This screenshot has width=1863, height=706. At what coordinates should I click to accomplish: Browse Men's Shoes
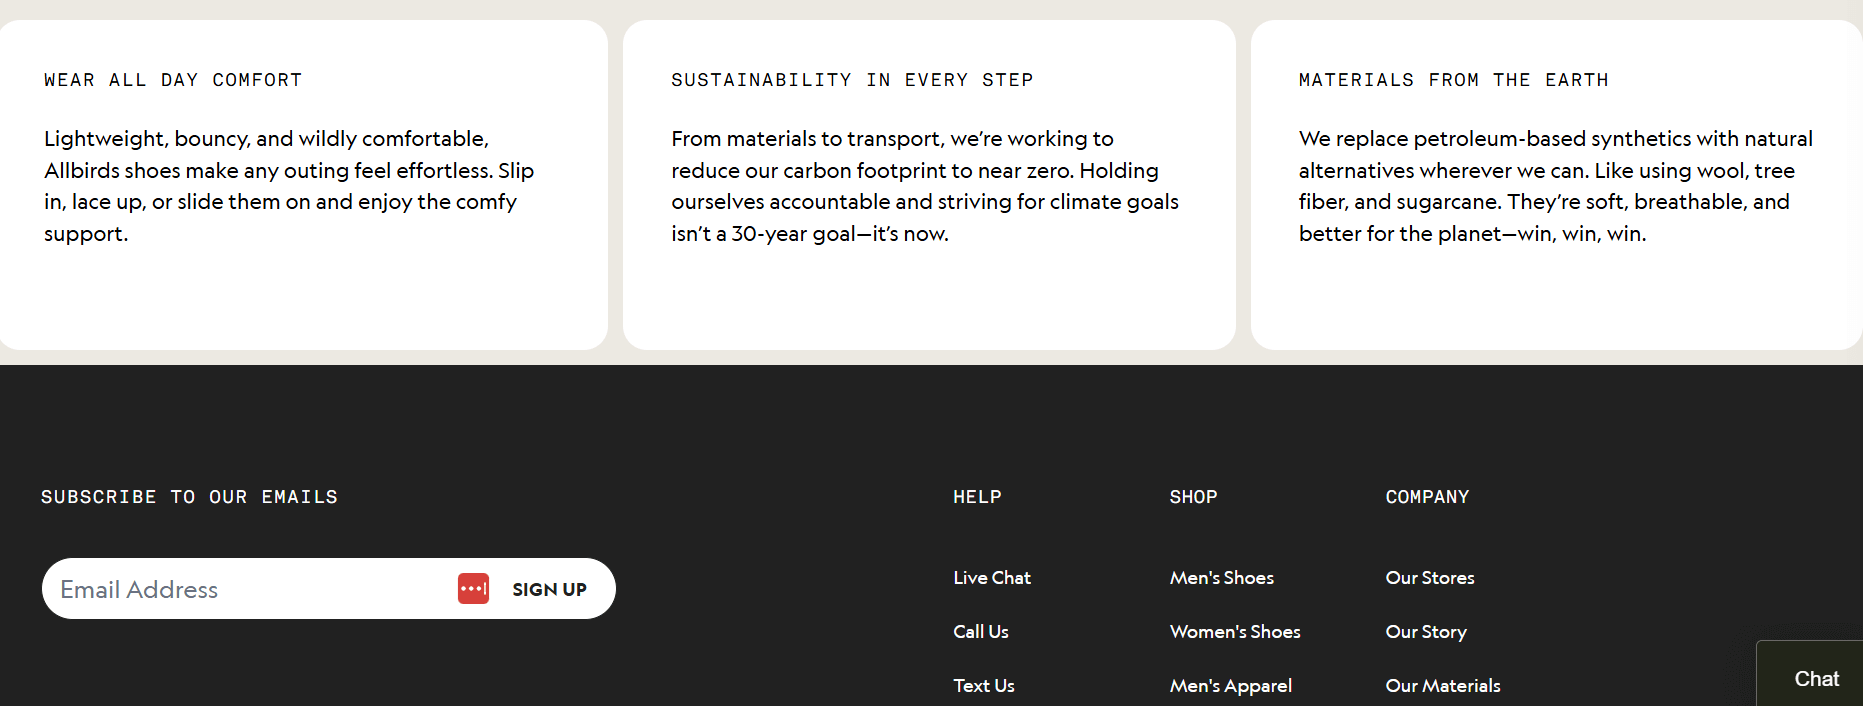click(1221, 578)
